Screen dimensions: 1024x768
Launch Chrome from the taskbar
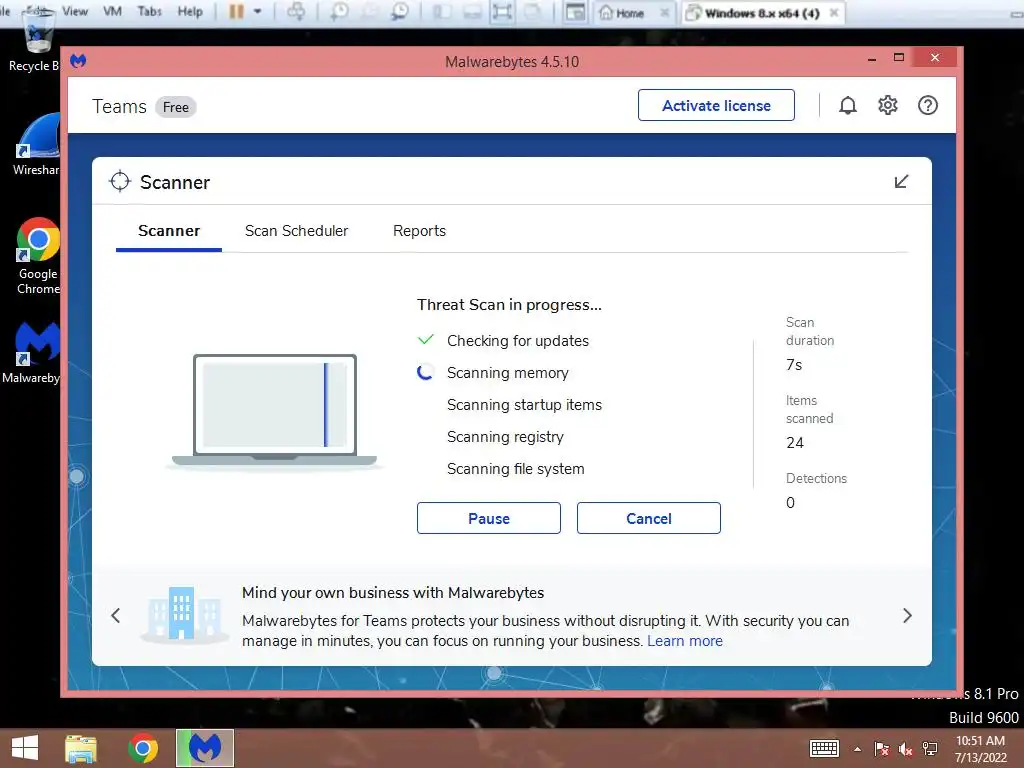[143, 748]
